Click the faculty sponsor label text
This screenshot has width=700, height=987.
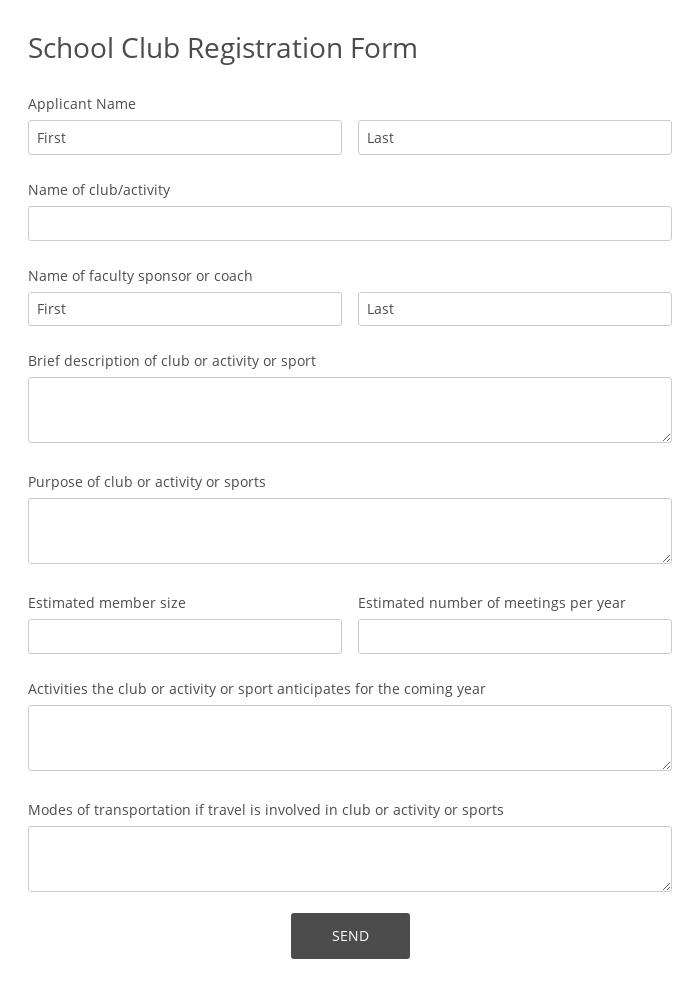tap(140, 276)
